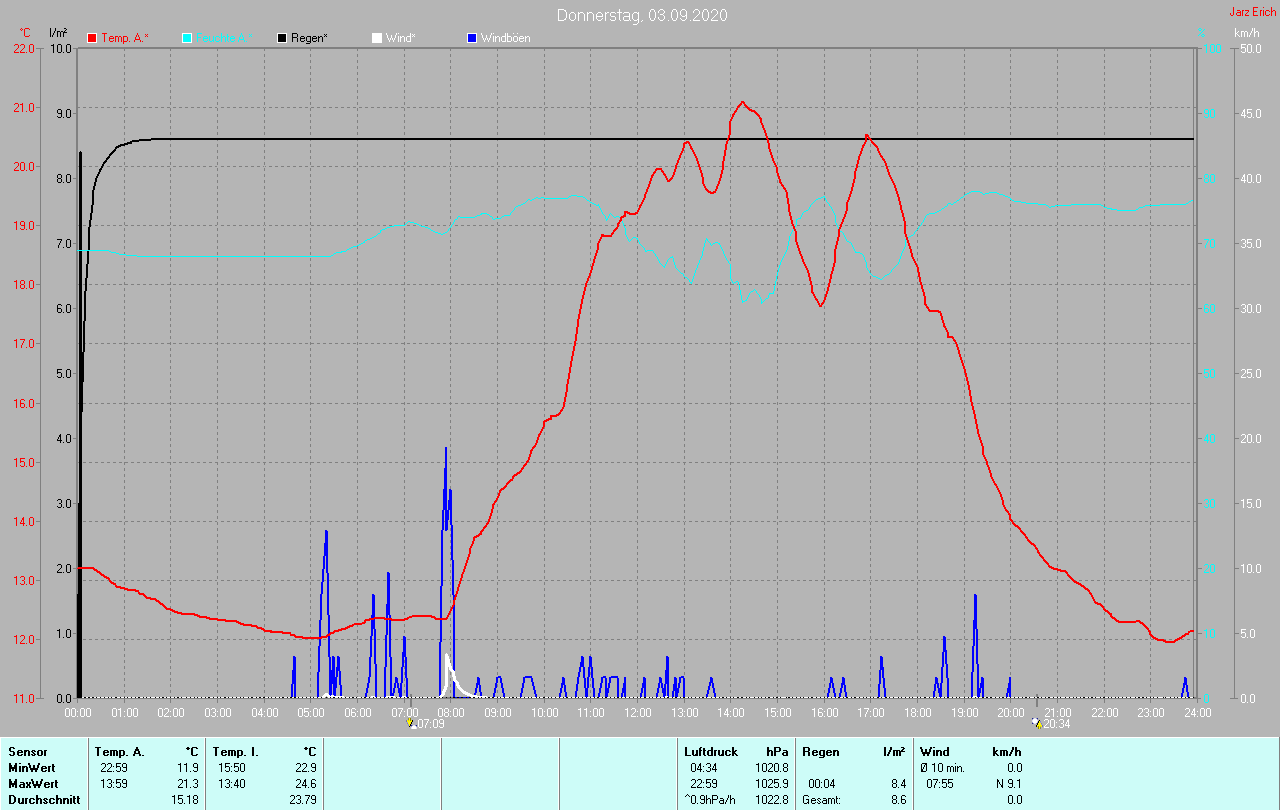Click the Temp. A. legend label
The height and width of the screenshot is (810, 1280).
click(x=125, y=38)
